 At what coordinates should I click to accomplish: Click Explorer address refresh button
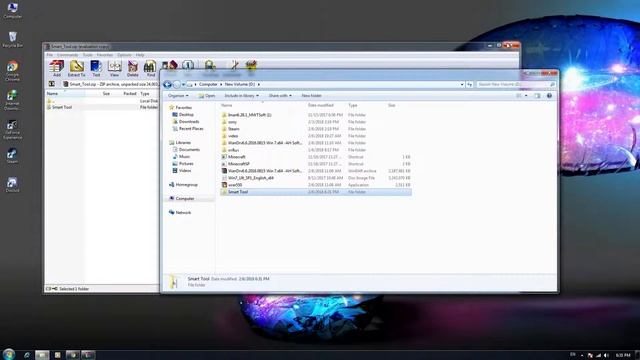[469, 84]
